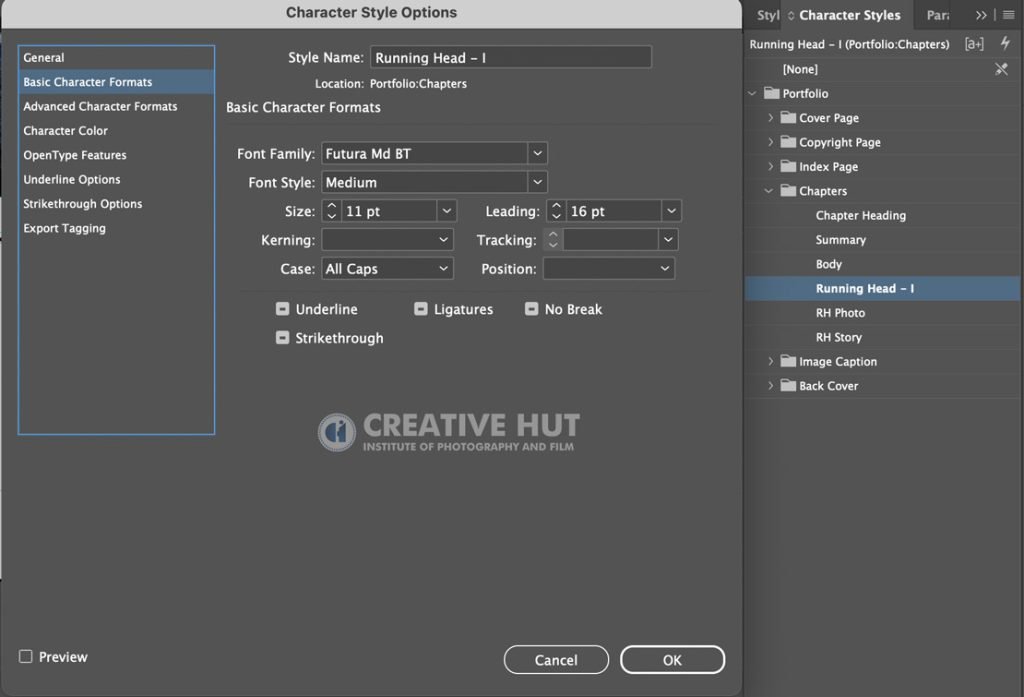Click the Style Name input field
Viewport: 1024px width, 697px height.
[x=511, y=57]
